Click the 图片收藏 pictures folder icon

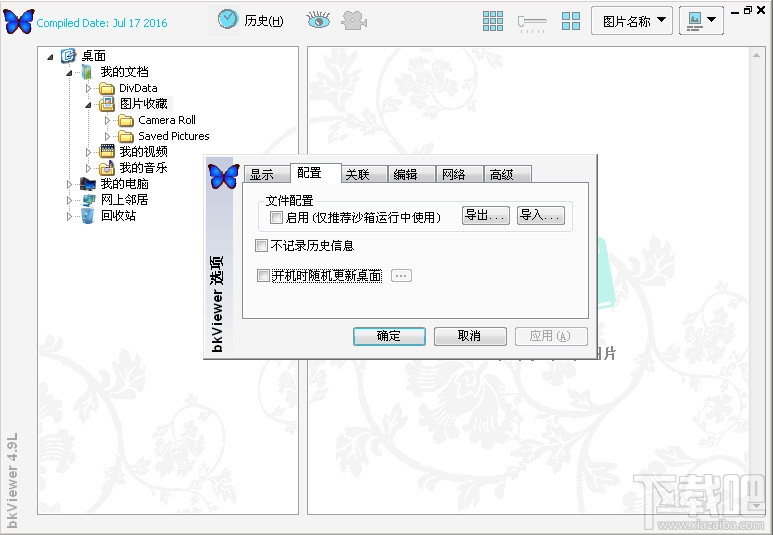[106, 104]
